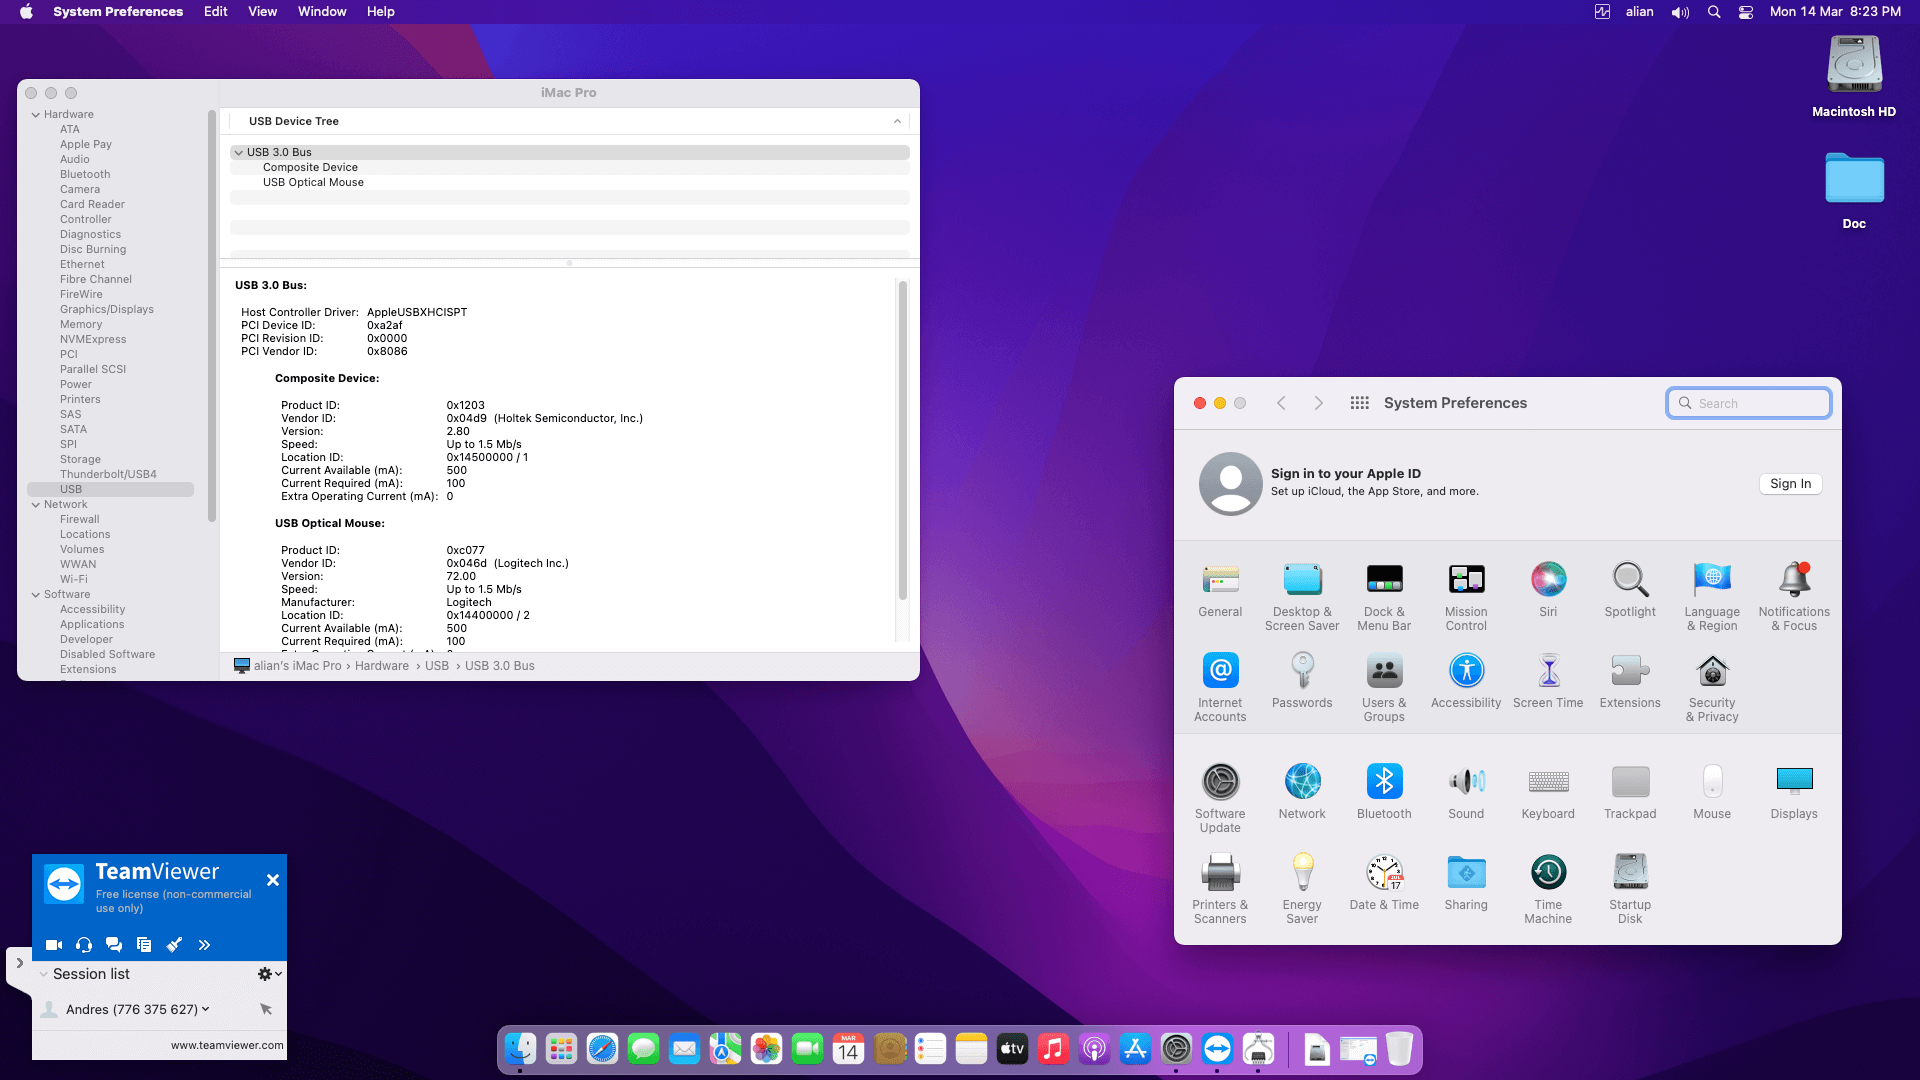Select Graphics/Displays in sidebar
The image size is (1920, 1080).
point(107,310)
